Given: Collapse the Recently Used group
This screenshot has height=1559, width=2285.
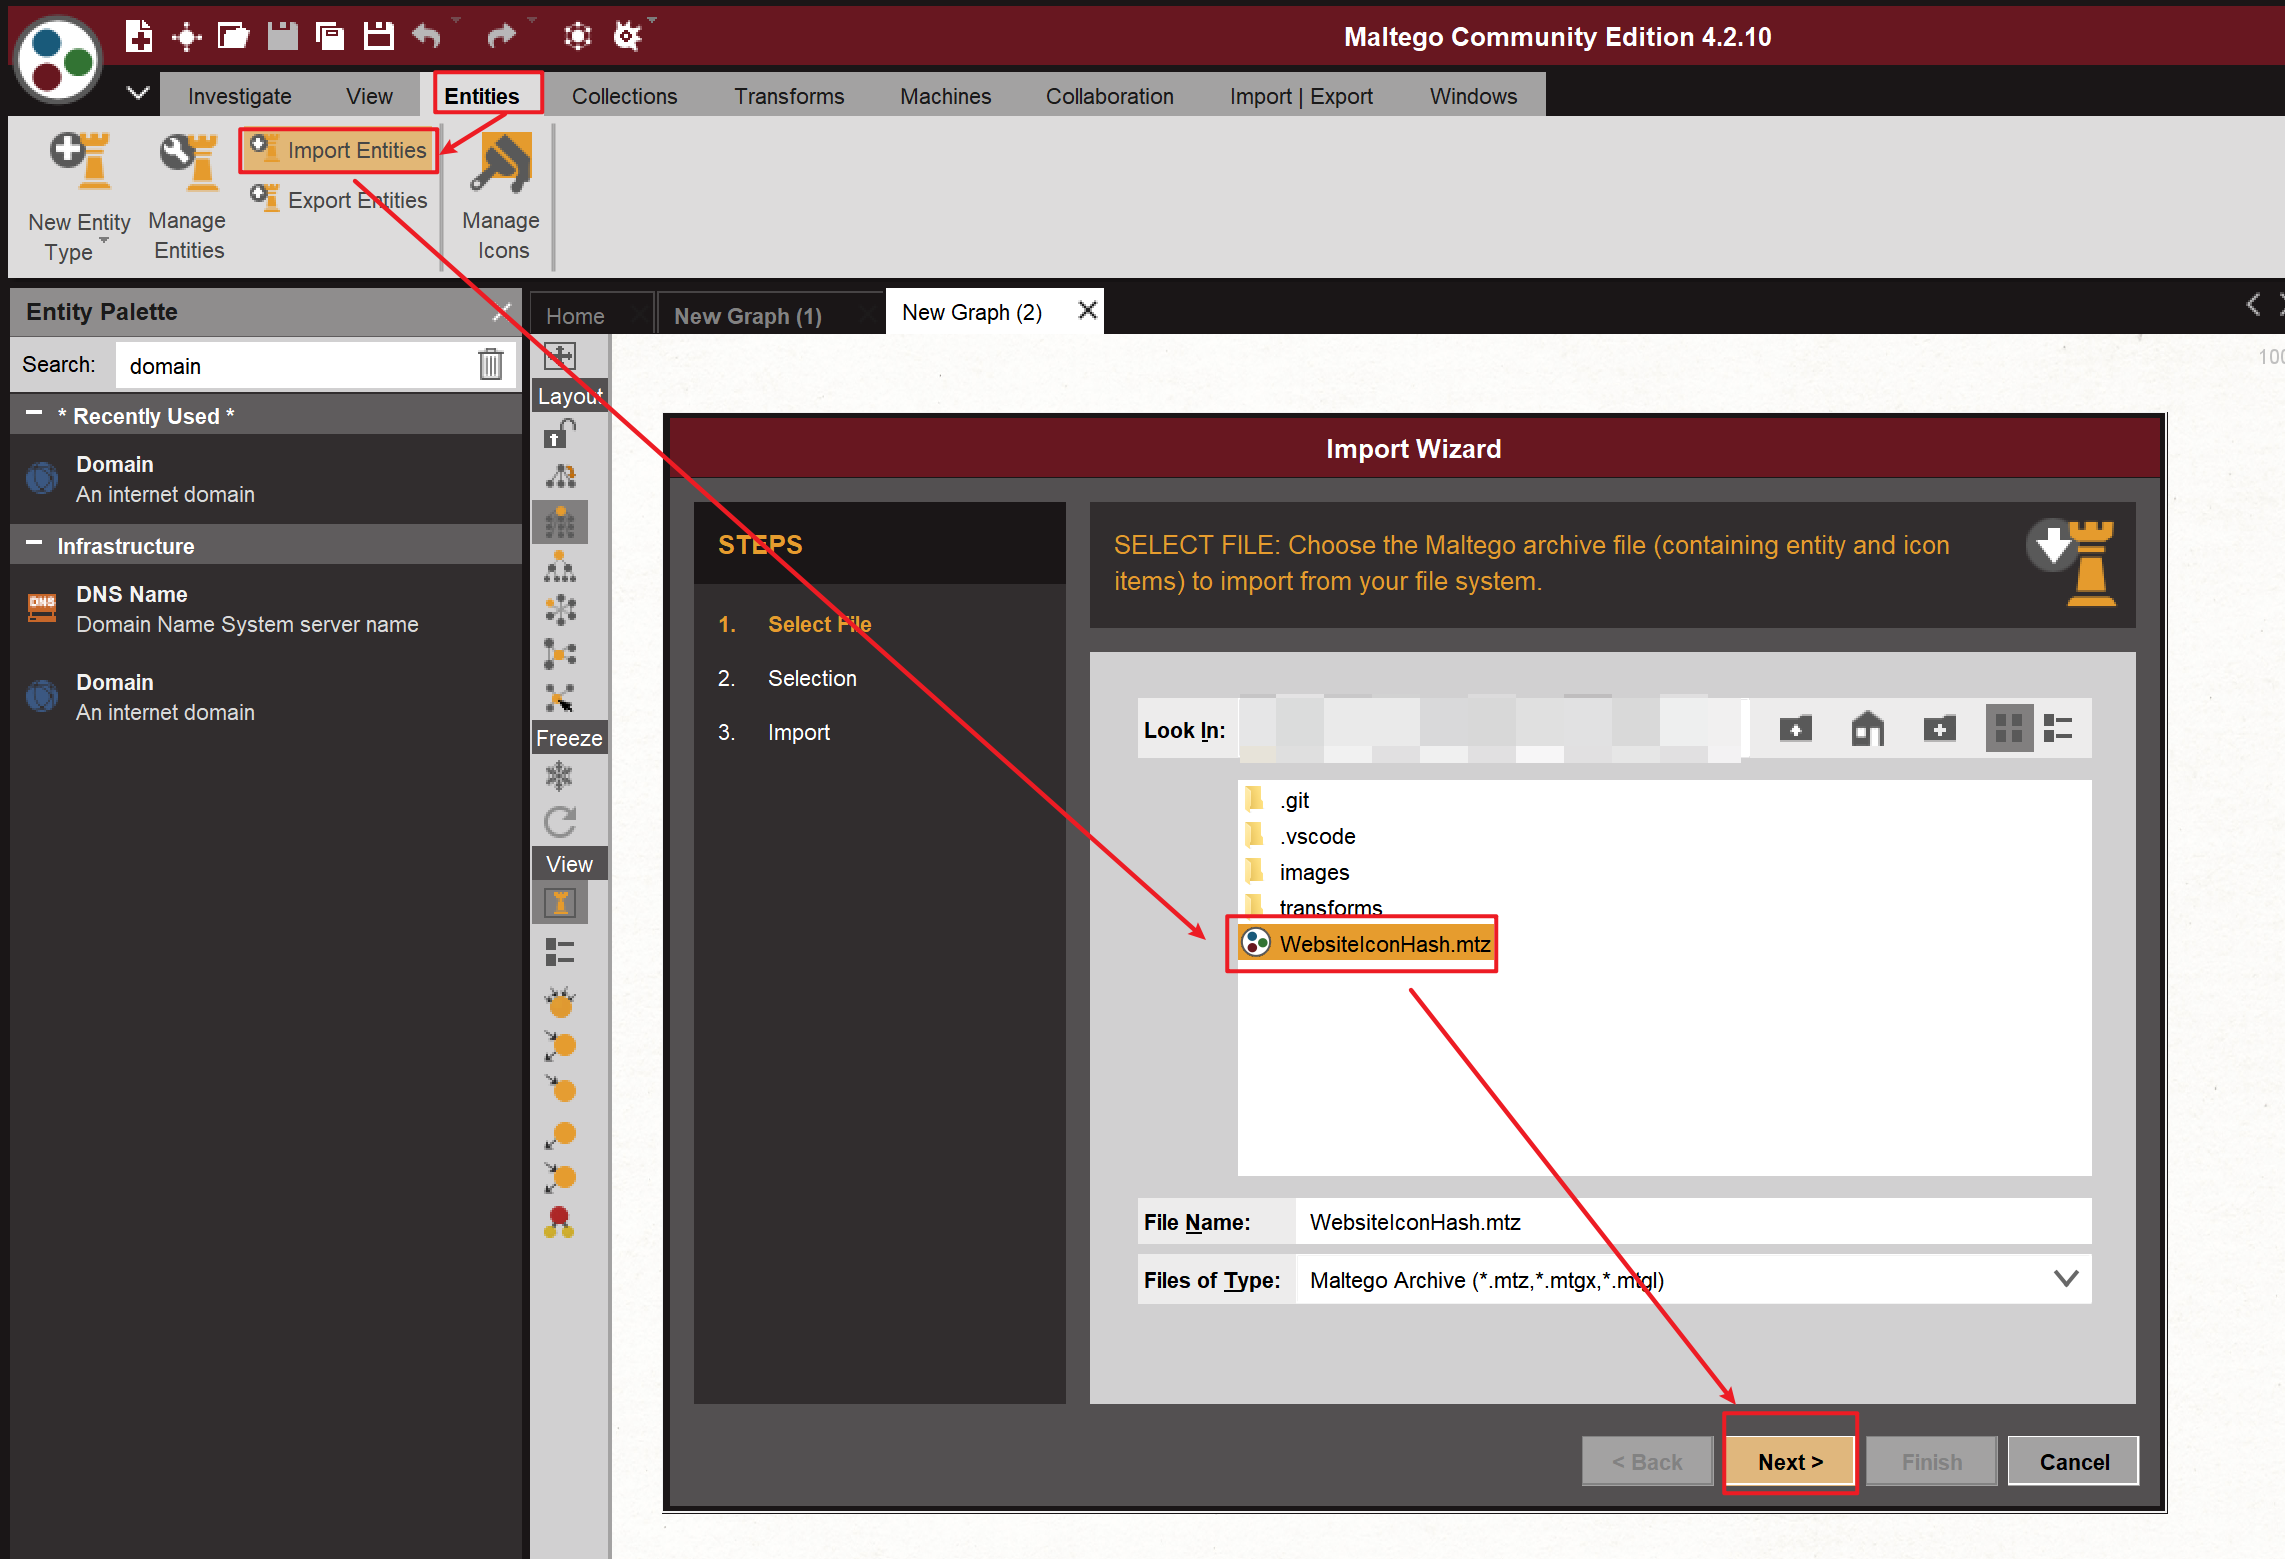Looking at the screenshot, I should pos(34,415).
